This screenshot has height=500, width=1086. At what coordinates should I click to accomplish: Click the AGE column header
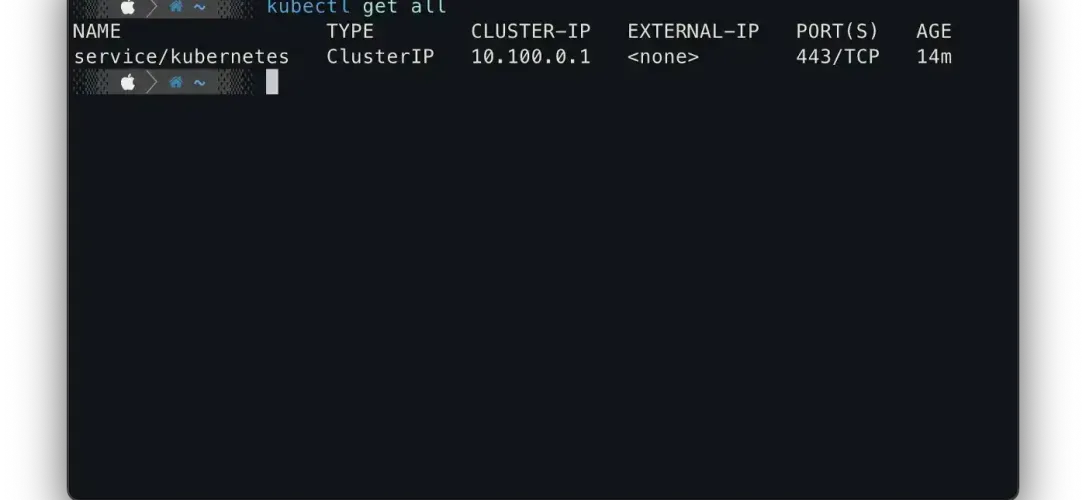[x=934, y=32]
